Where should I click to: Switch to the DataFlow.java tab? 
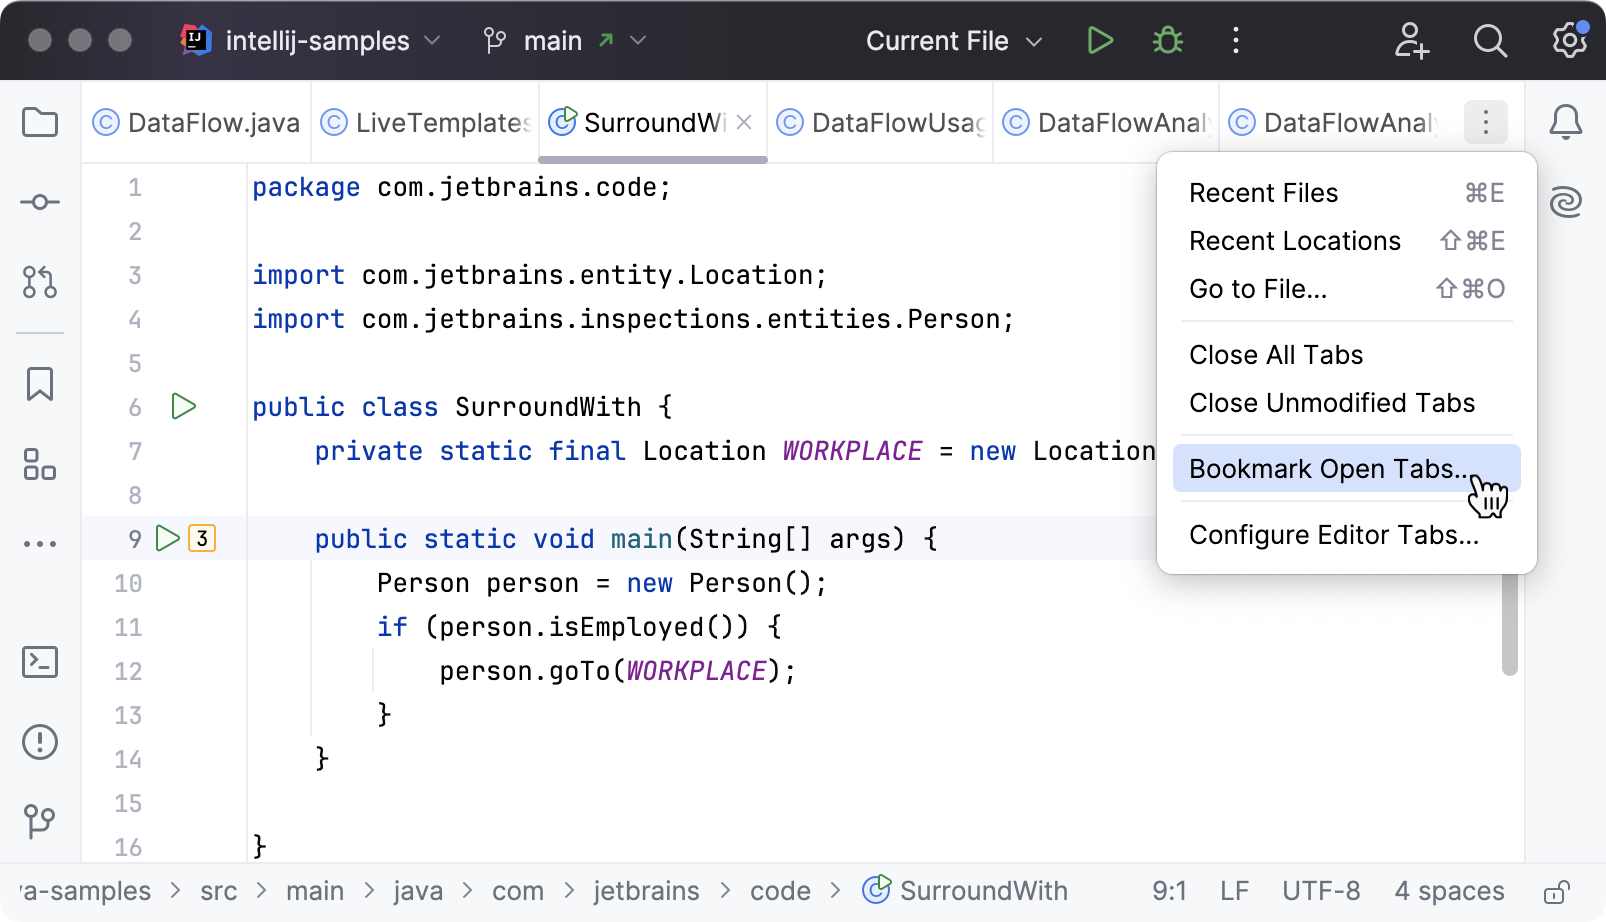[196, 122]
